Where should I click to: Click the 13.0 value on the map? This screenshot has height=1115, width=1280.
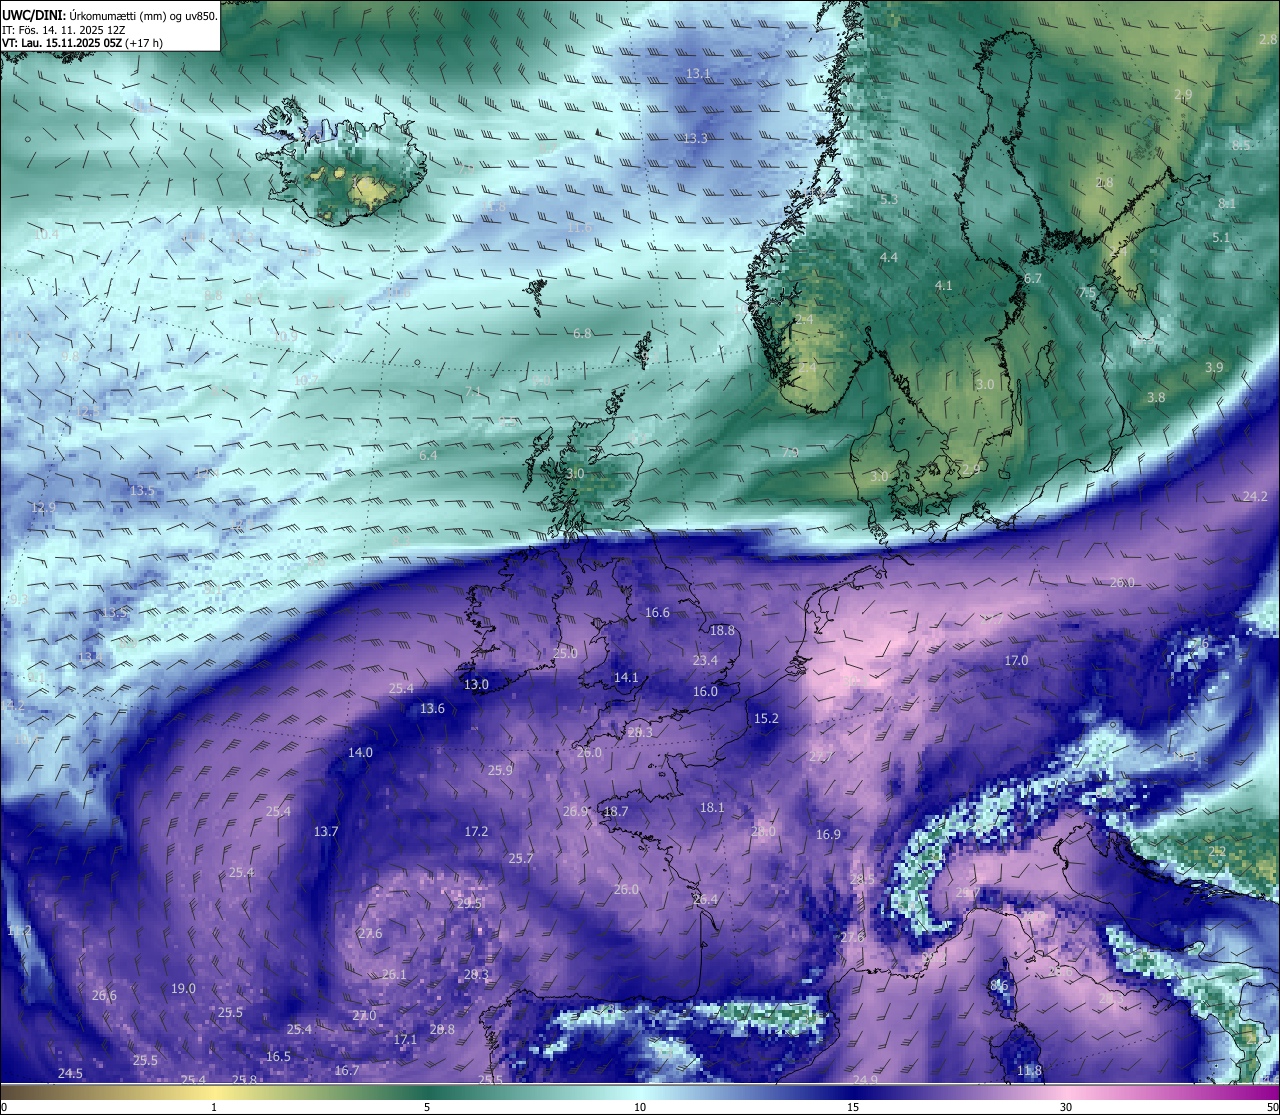(476, 685)
